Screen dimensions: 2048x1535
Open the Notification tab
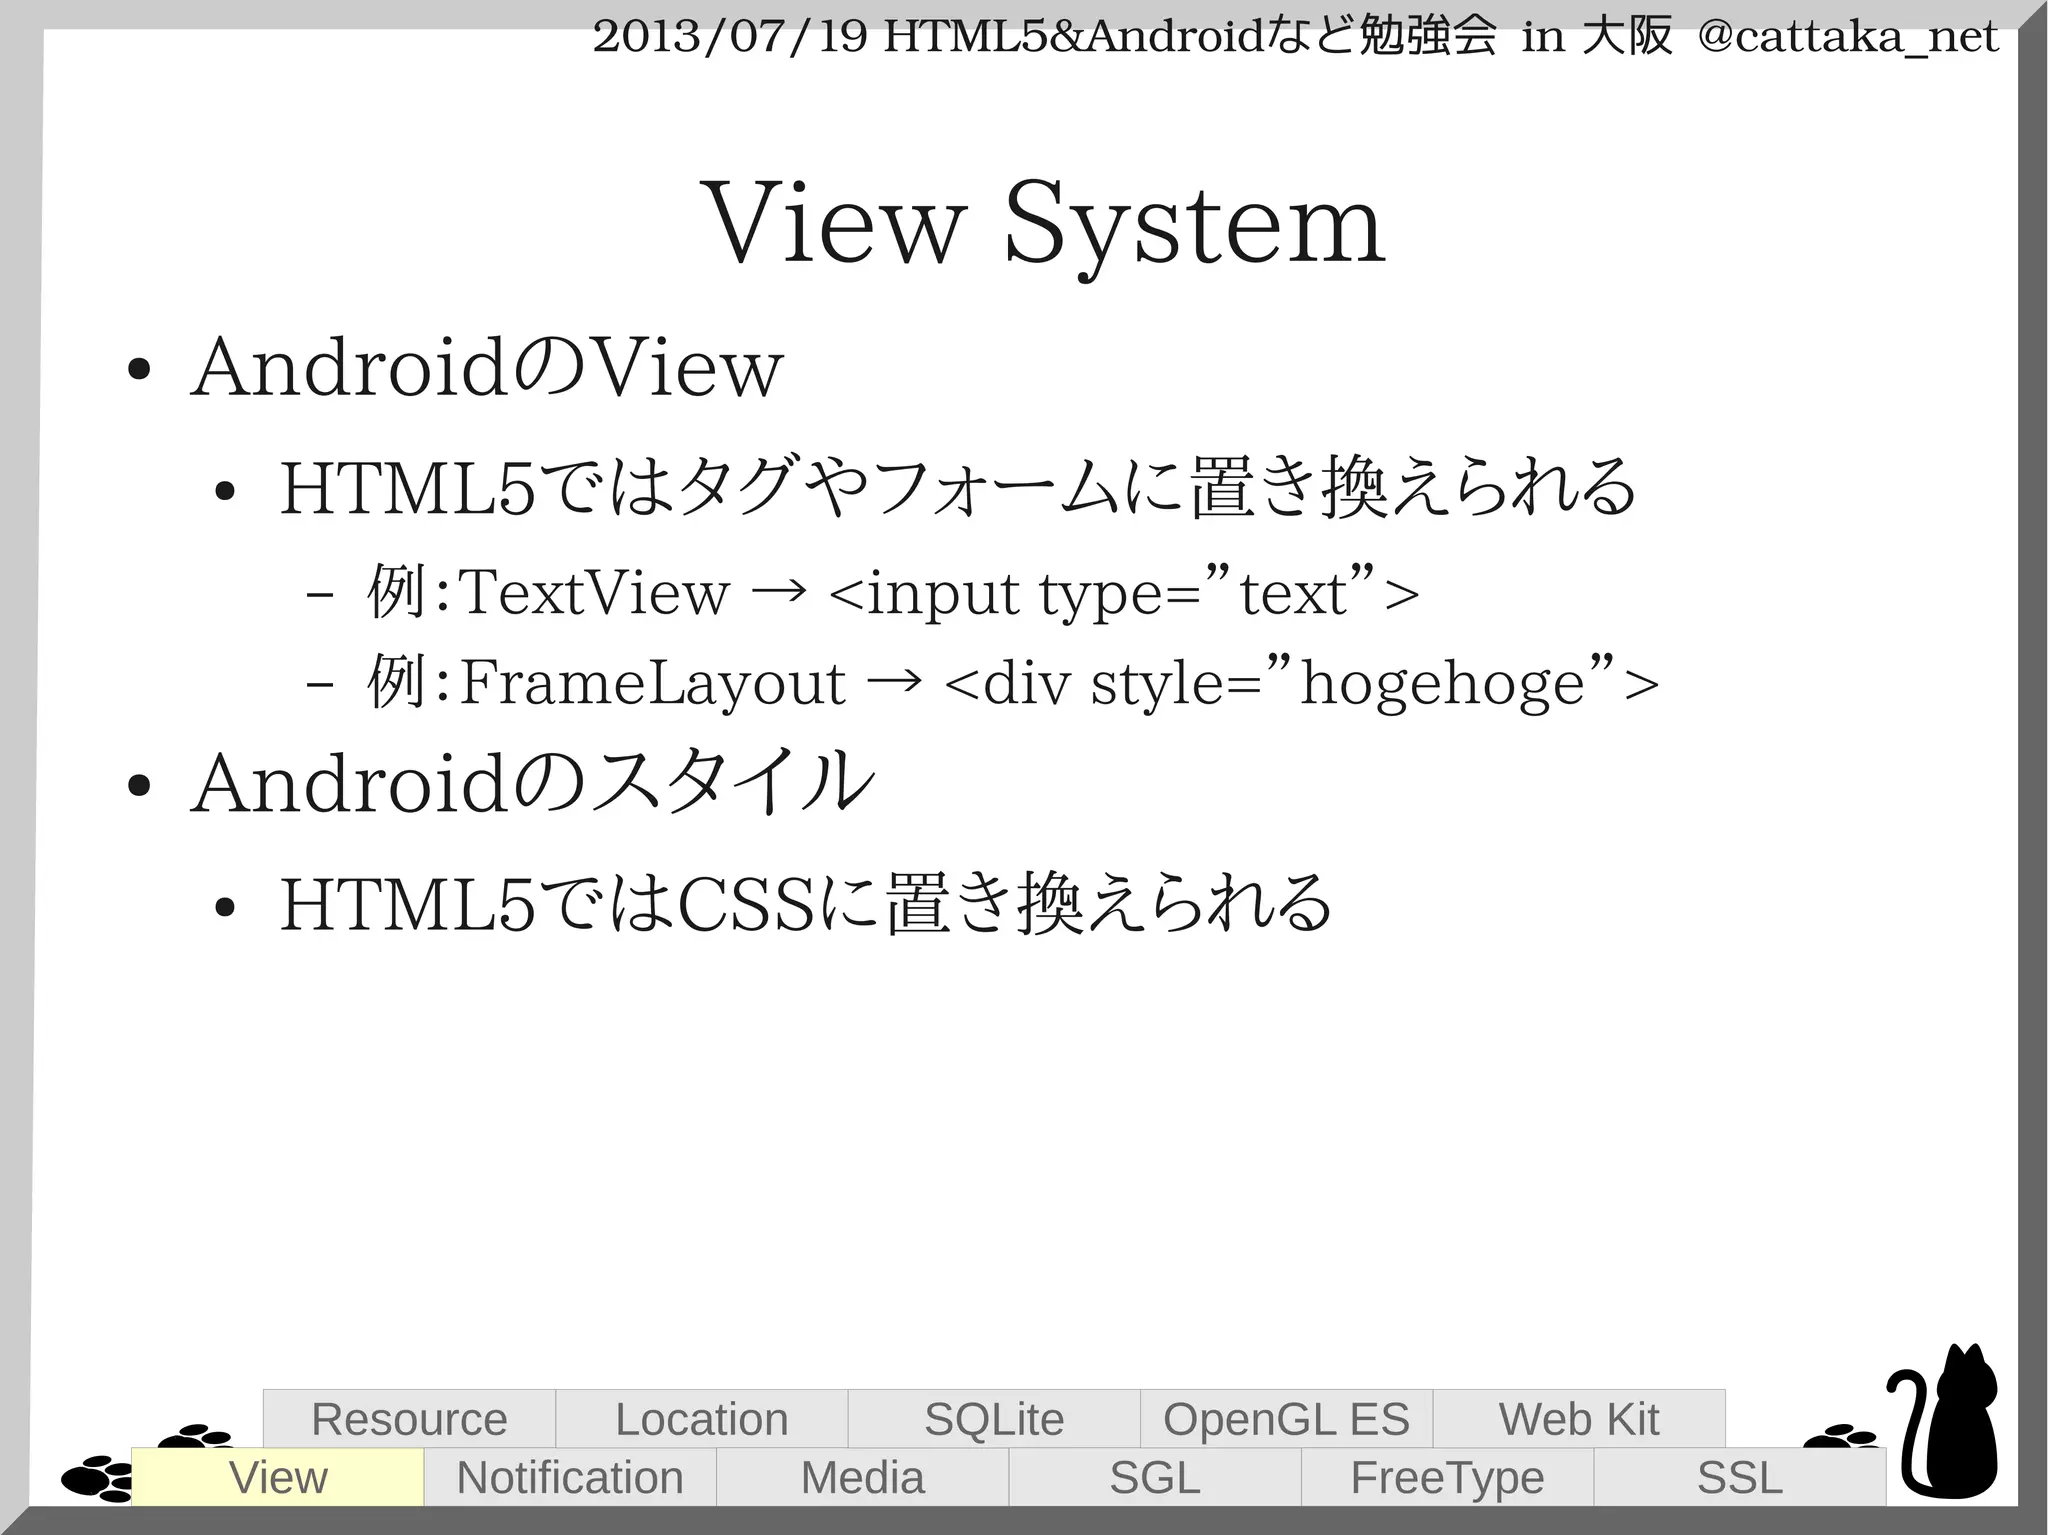point(570,1477)
